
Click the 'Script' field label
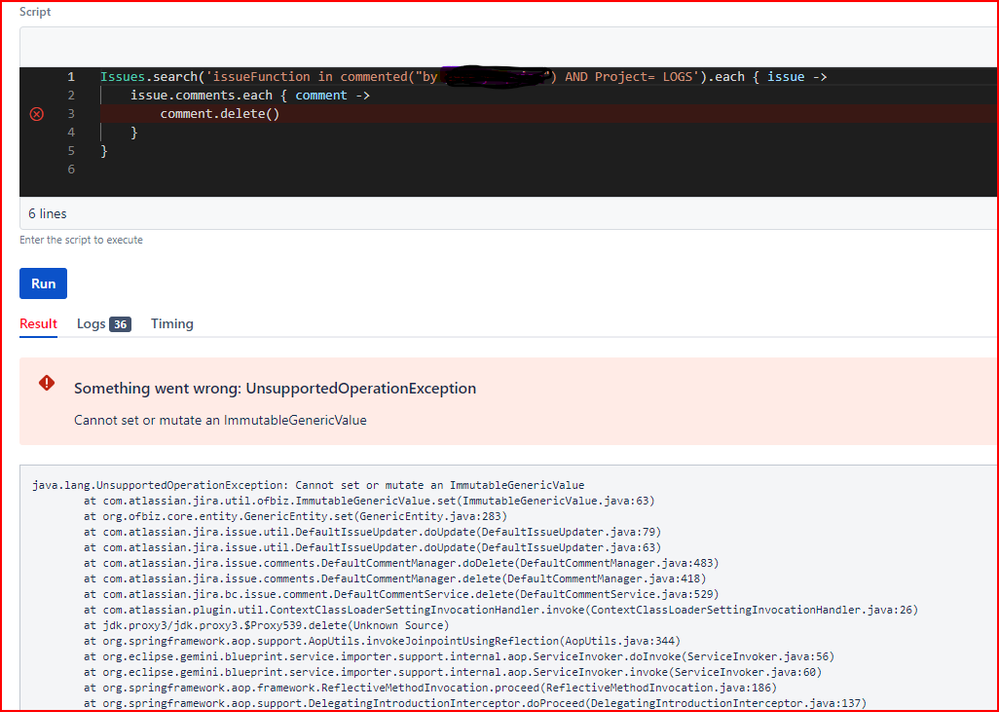point(35,12)
